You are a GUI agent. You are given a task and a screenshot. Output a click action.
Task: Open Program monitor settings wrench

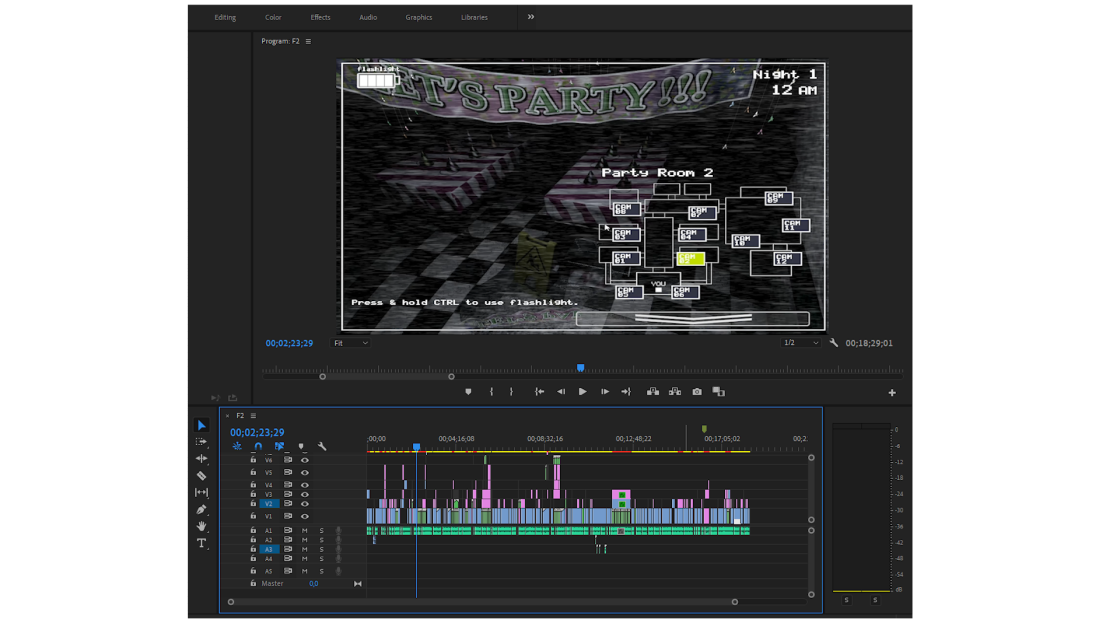coord(834,343)
